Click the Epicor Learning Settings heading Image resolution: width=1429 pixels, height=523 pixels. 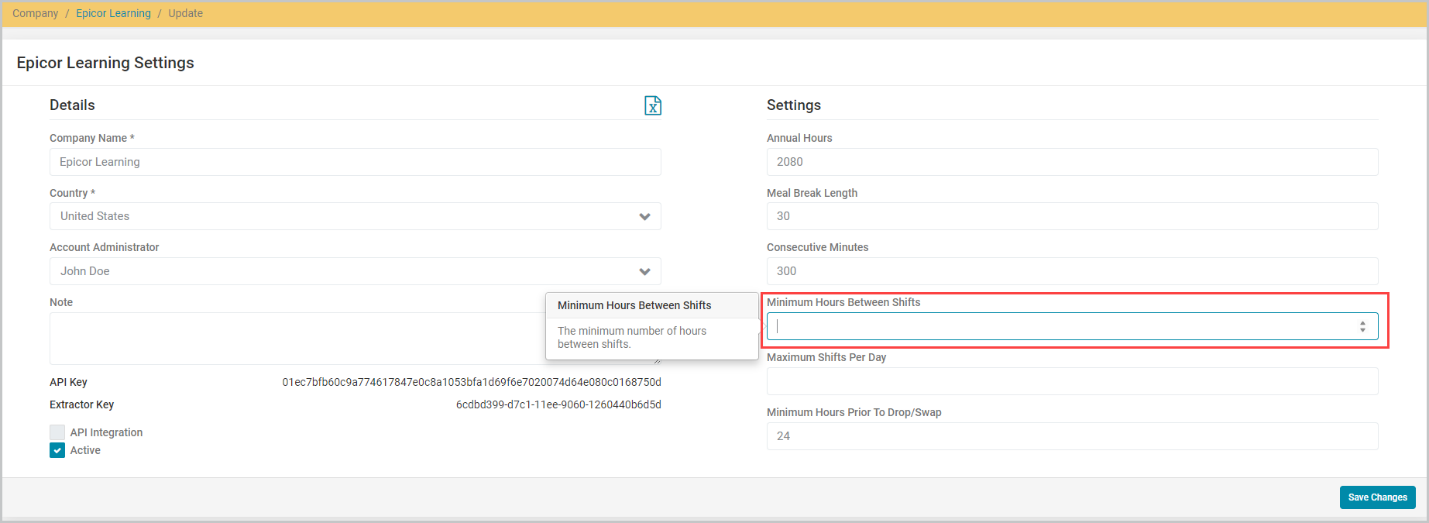coord(105,63)
